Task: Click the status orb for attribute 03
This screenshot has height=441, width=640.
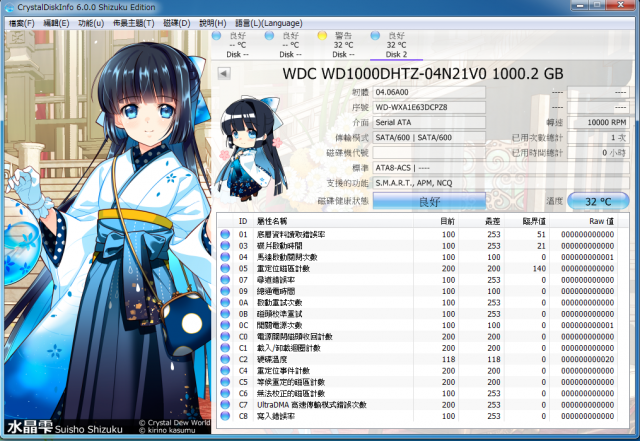Action: pyautogui.click(x=225, y=246)
